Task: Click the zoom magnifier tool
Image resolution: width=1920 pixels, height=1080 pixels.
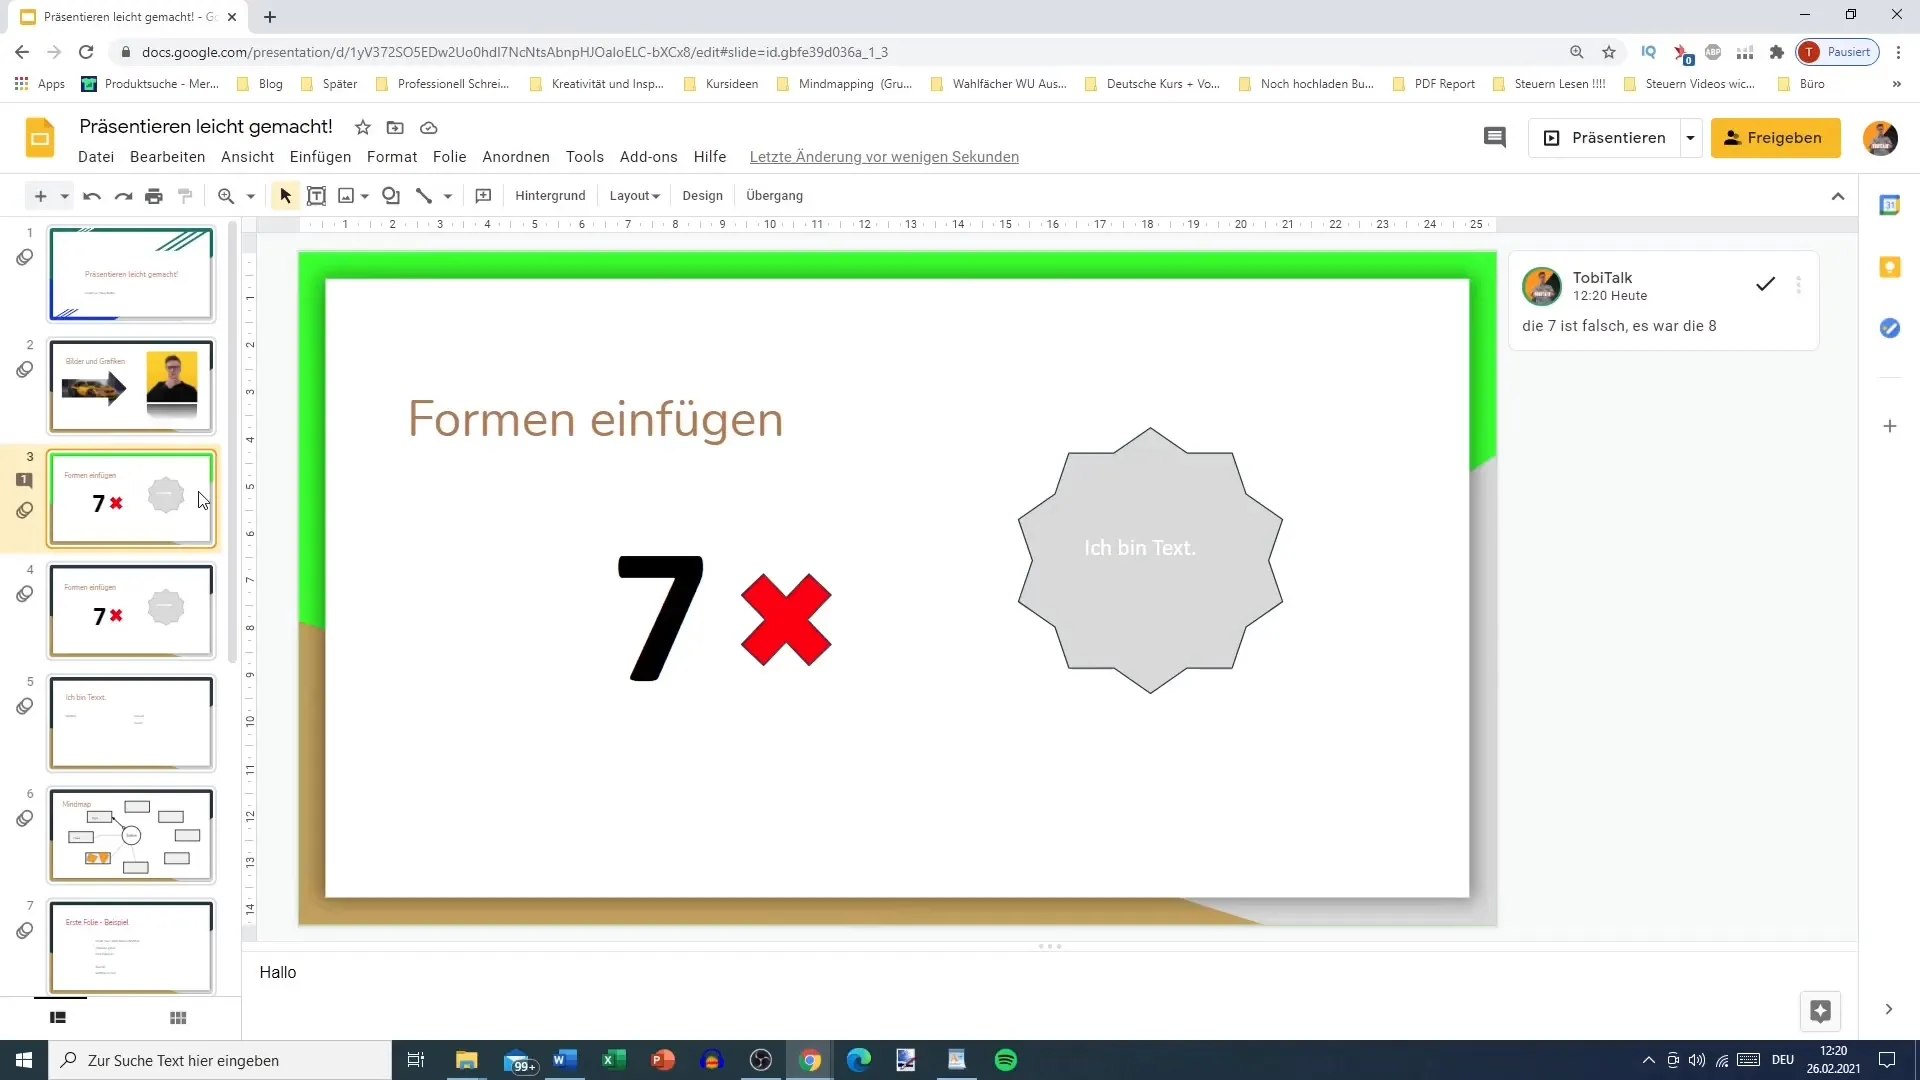Action: (226, 196)
